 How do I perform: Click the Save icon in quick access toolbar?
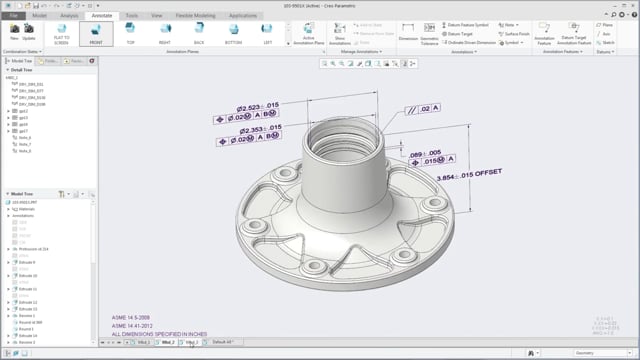(x=36, y=6)
